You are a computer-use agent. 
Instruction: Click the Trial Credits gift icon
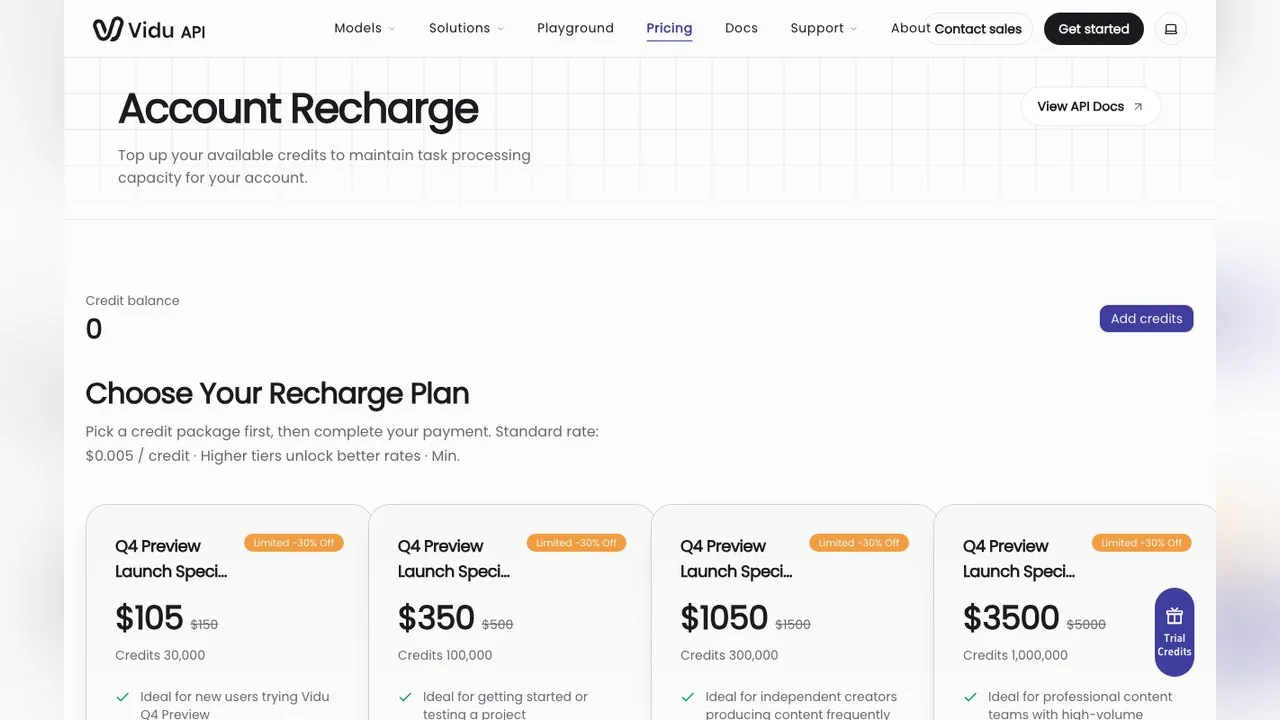(x=1174, y=616)
